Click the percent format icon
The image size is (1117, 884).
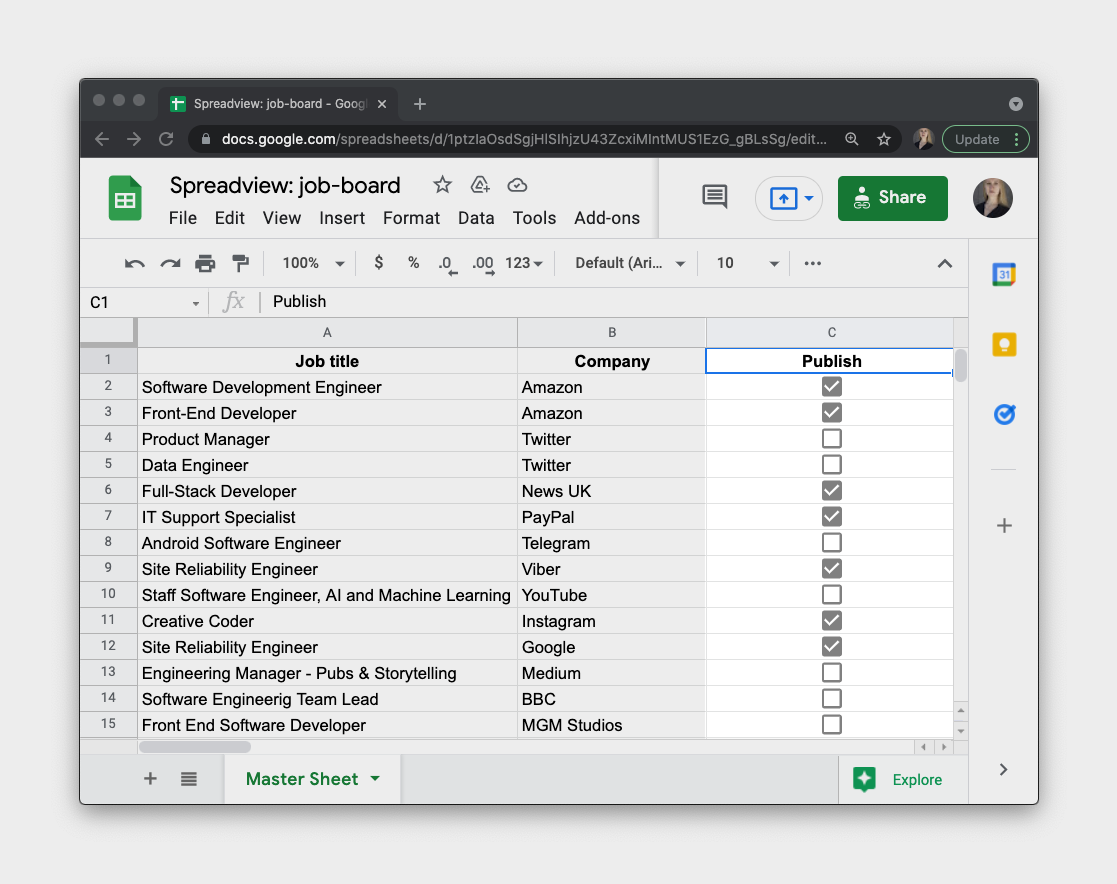point(413,262)
